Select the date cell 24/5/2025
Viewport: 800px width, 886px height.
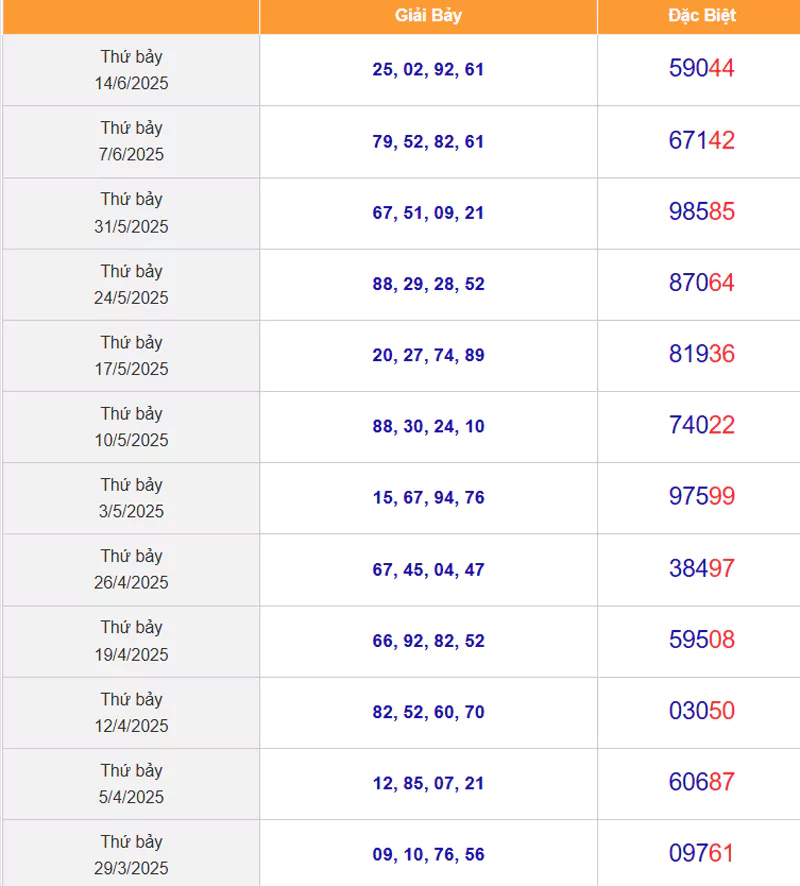(x=131, y=284)
